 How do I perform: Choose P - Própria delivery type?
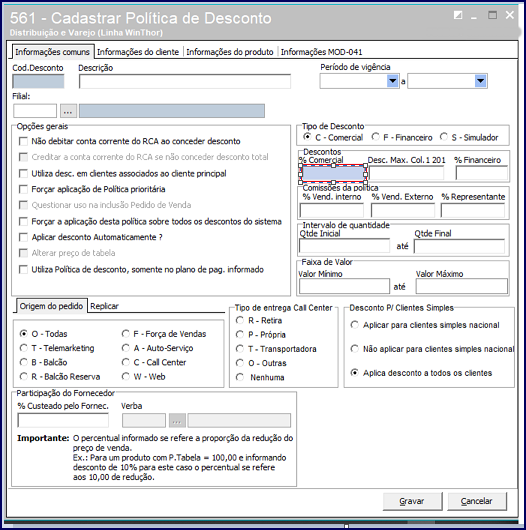click(240, 335)
